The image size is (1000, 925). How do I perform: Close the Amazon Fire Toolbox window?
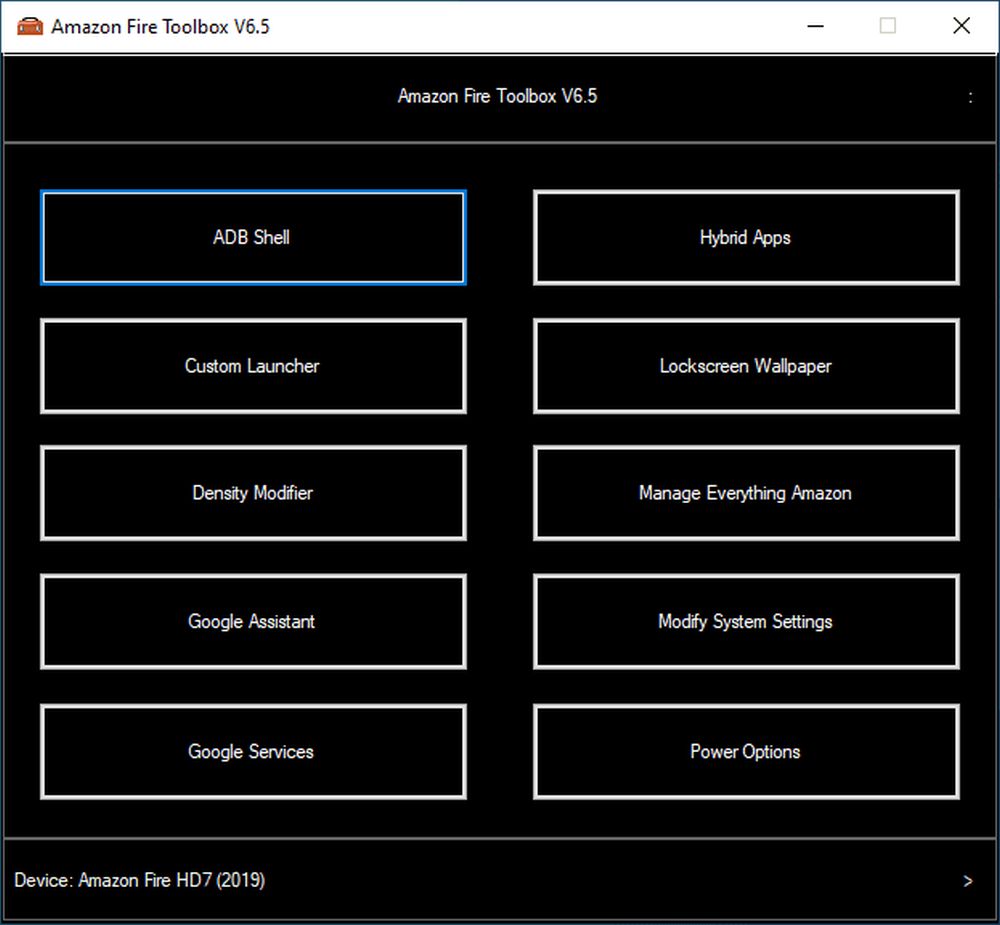point(961,26)
